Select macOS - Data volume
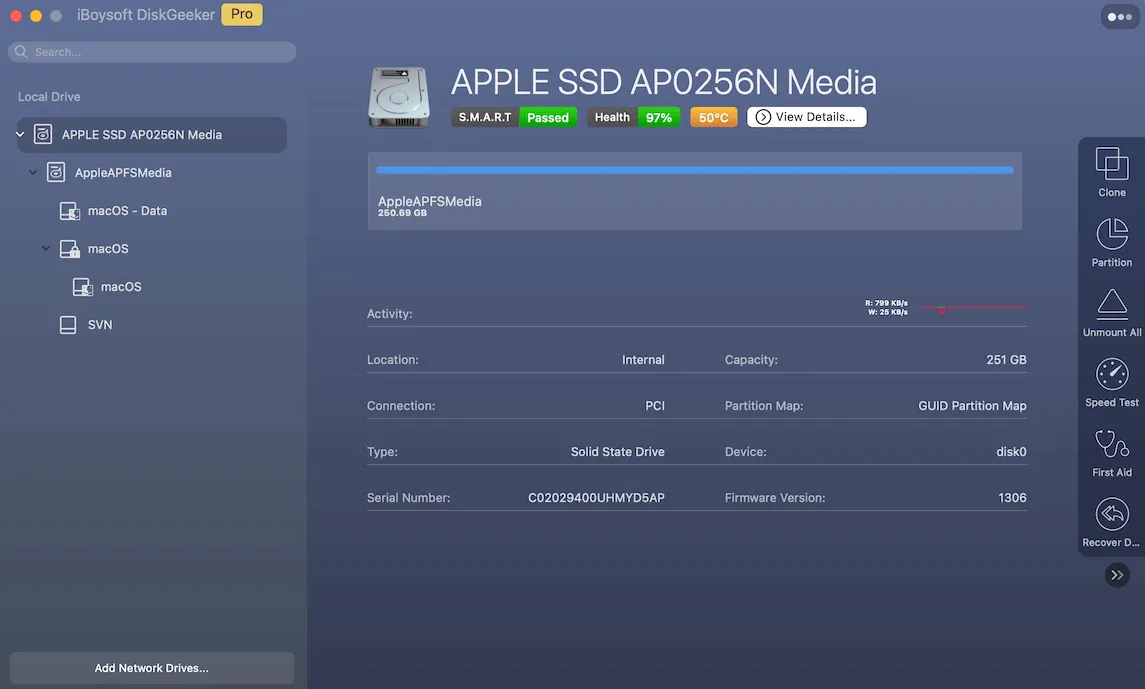This screenshot has height=689, width=1145. (x=126, y=211)
